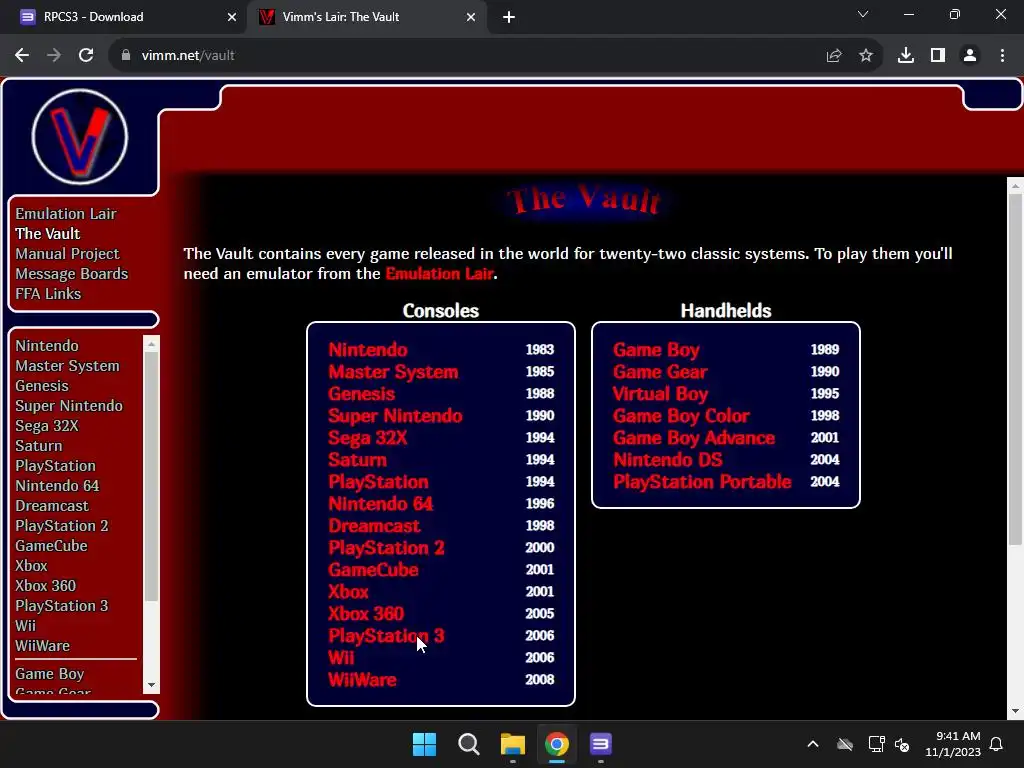Open FFA Links in the sidebar
The width and height of the screenshot is (1024, 768).
(x=48, y=294)
